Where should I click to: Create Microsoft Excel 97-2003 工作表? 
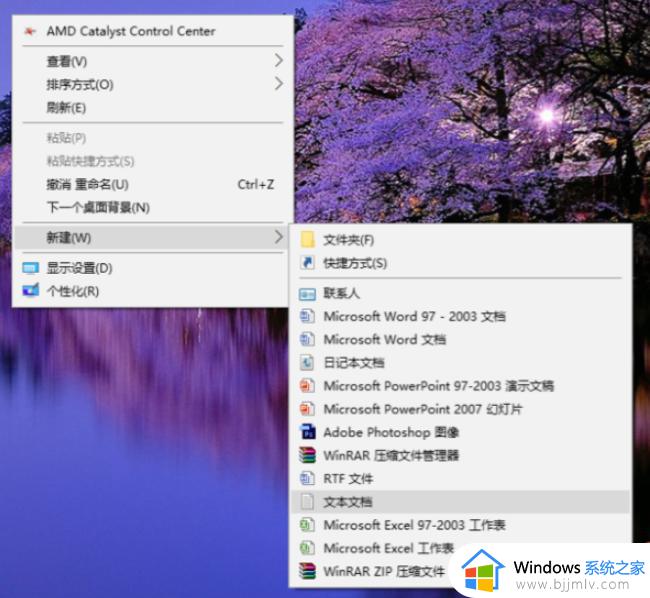(461, 525)
